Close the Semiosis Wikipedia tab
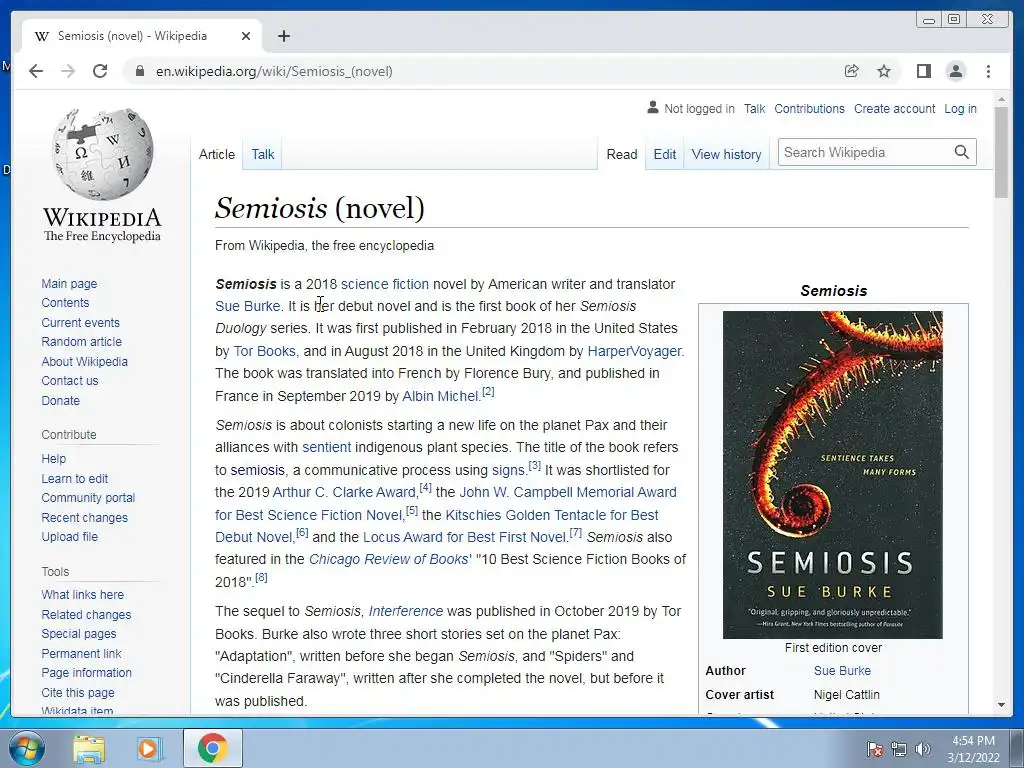This screenshot has height=768, width=1024. click(246, 36)
